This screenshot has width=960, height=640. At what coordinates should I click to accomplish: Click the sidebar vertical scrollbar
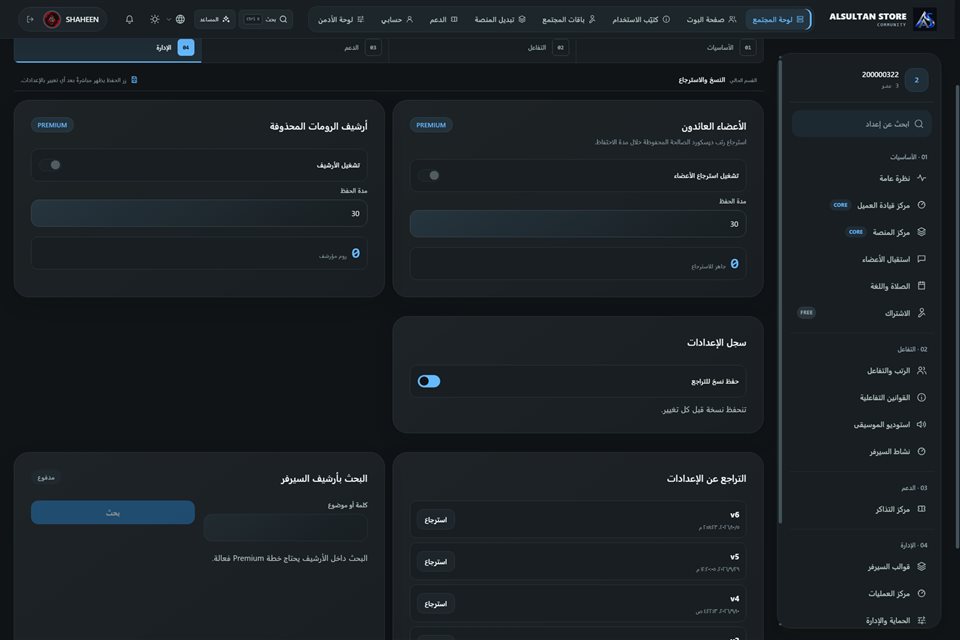[x=780, y=291]
